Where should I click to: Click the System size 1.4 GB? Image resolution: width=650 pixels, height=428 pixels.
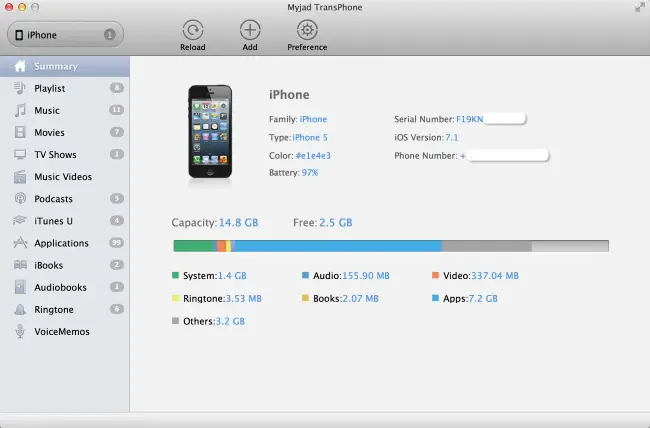click(232, 276)
